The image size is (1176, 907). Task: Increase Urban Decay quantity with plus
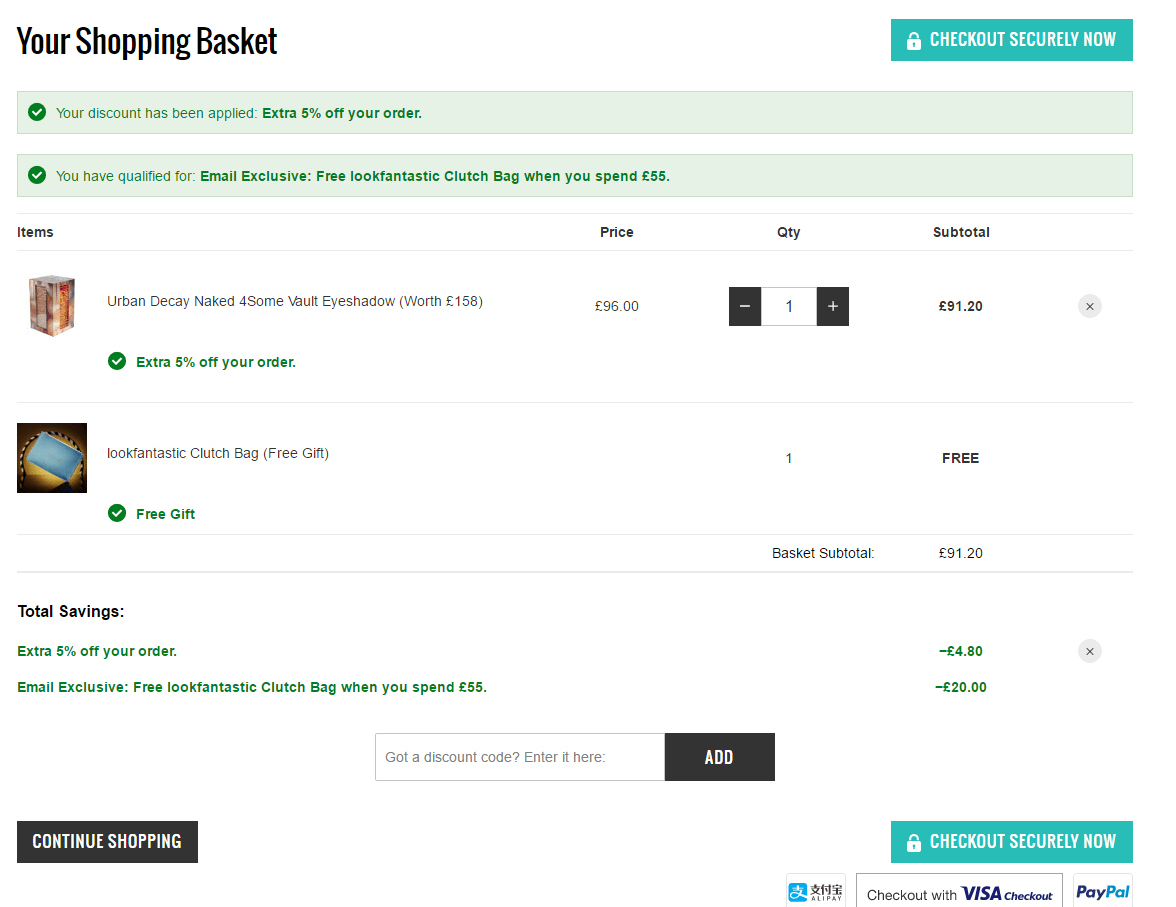pos(832,306)
